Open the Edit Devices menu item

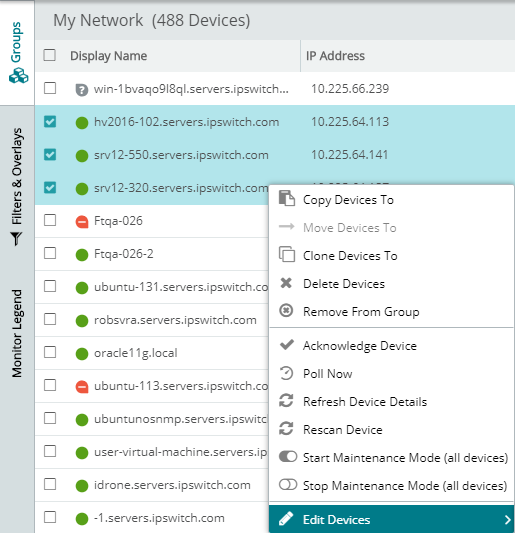click(x=391, y=519)
